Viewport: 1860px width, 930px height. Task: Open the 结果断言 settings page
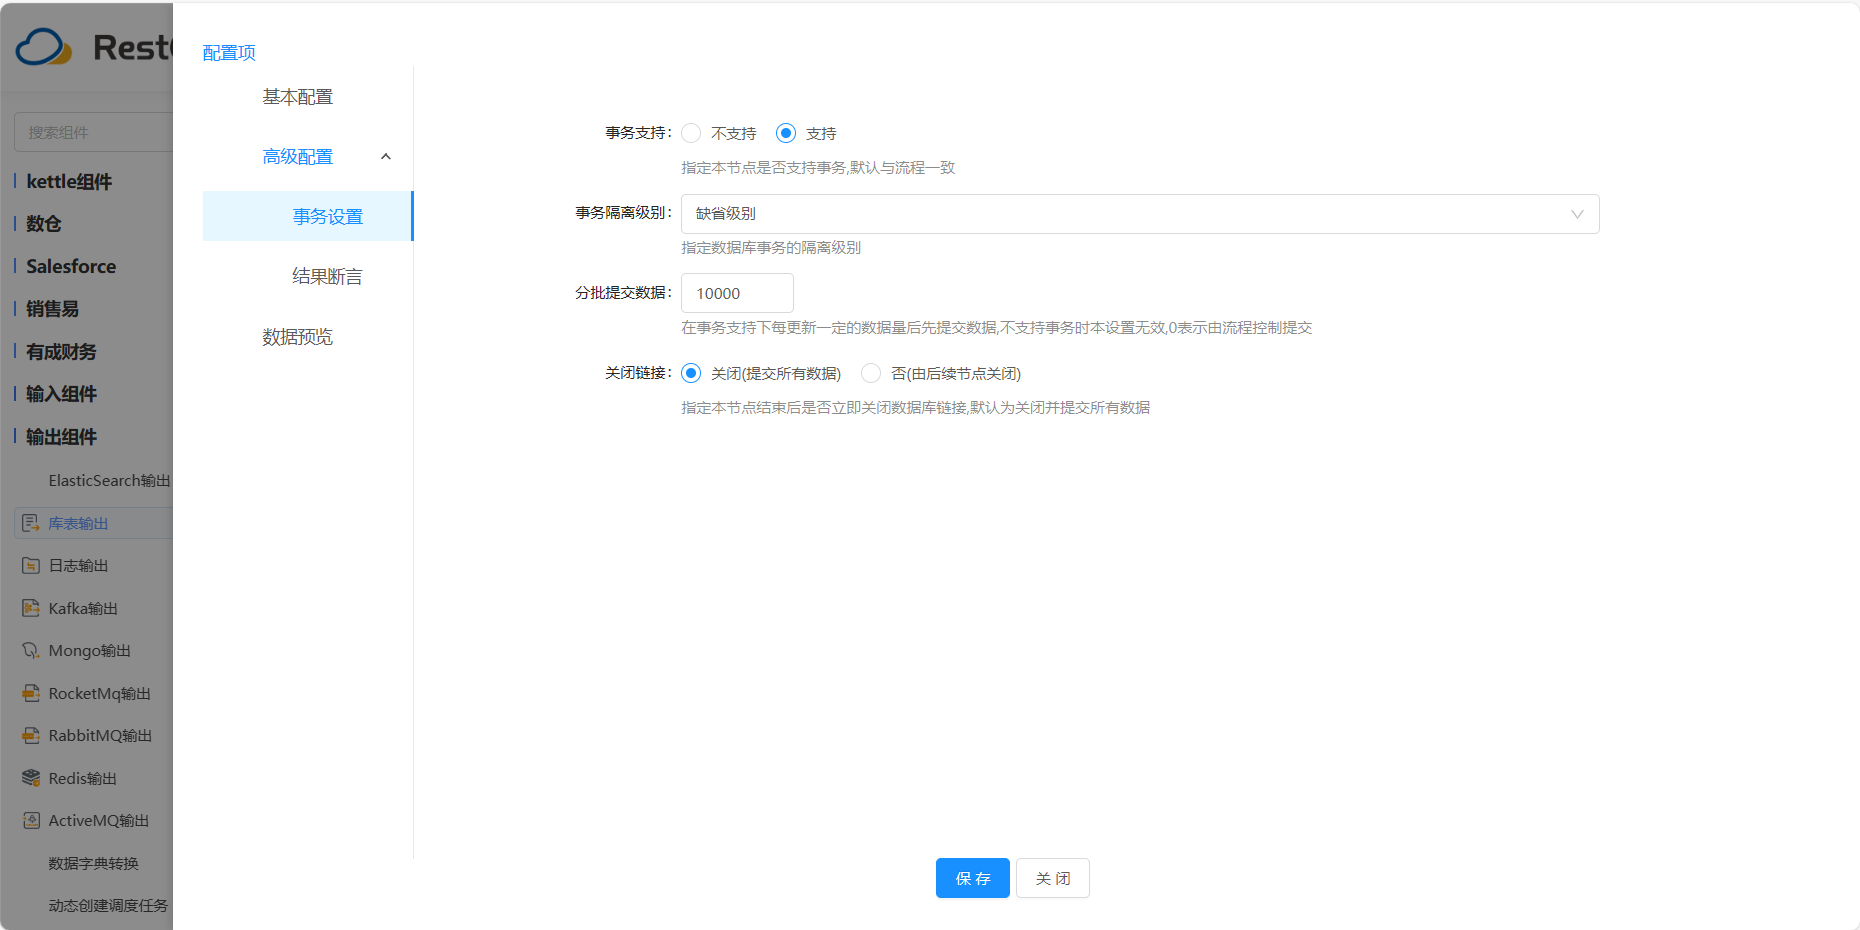click(327, 276)
